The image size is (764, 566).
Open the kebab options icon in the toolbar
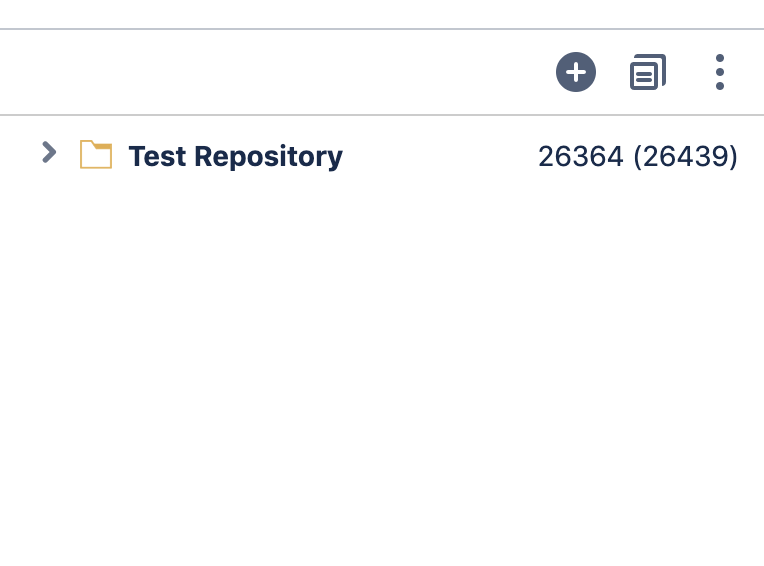720,72
